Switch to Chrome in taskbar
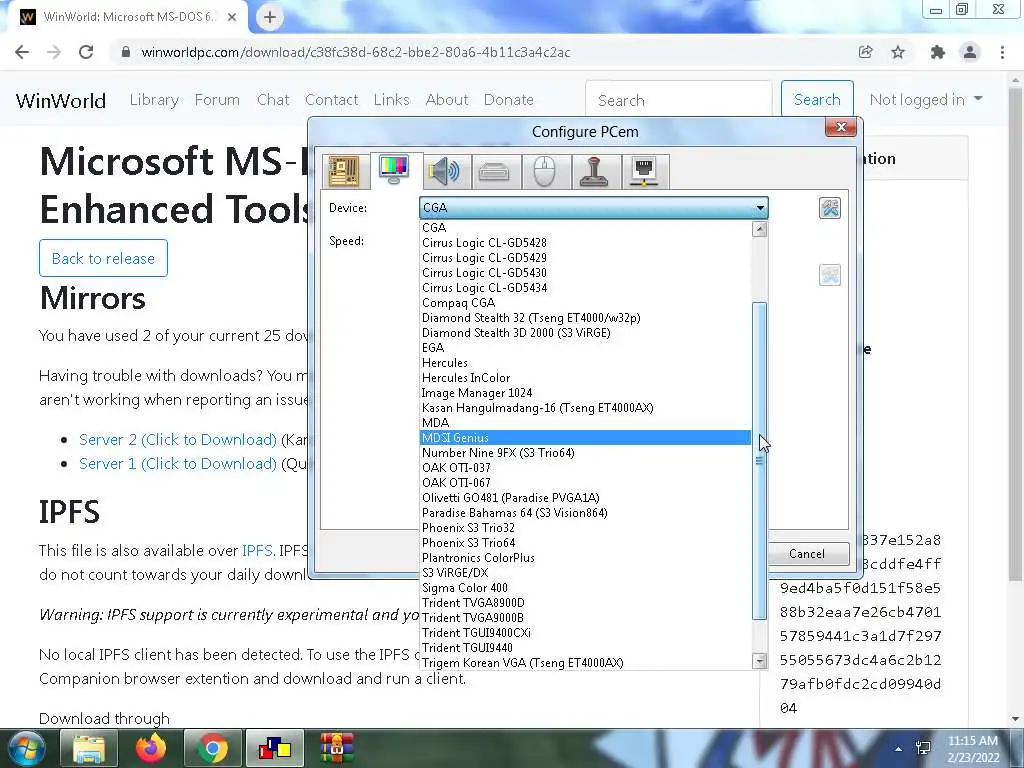The width and height of the screenshot is (1024, 768). click(213, 748)
